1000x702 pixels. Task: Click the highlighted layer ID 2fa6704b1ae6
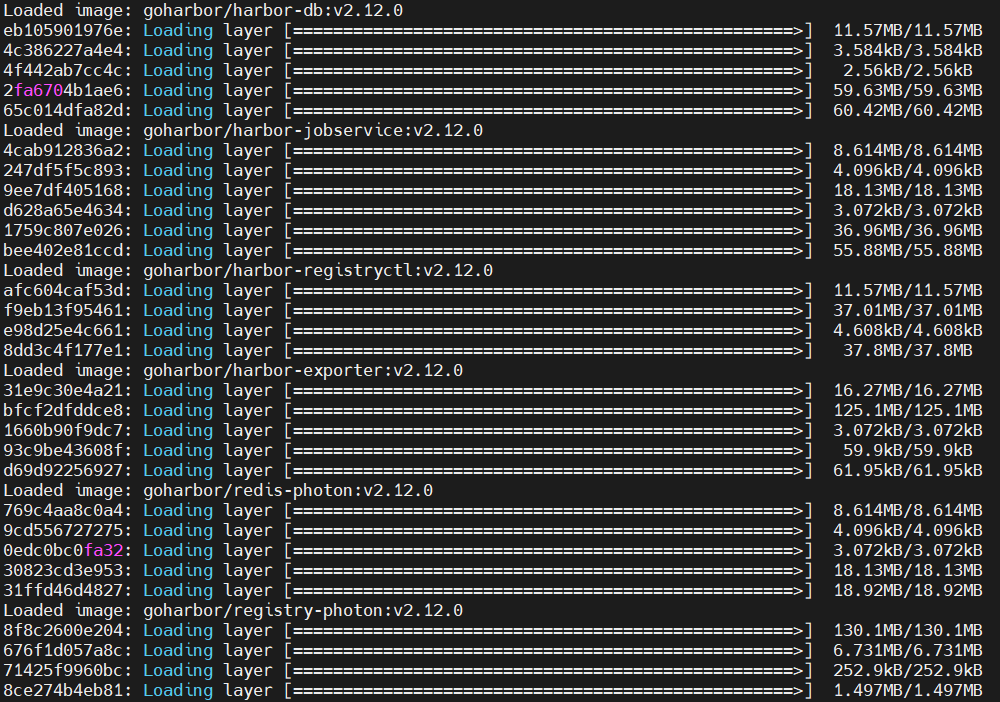[67, 90]
